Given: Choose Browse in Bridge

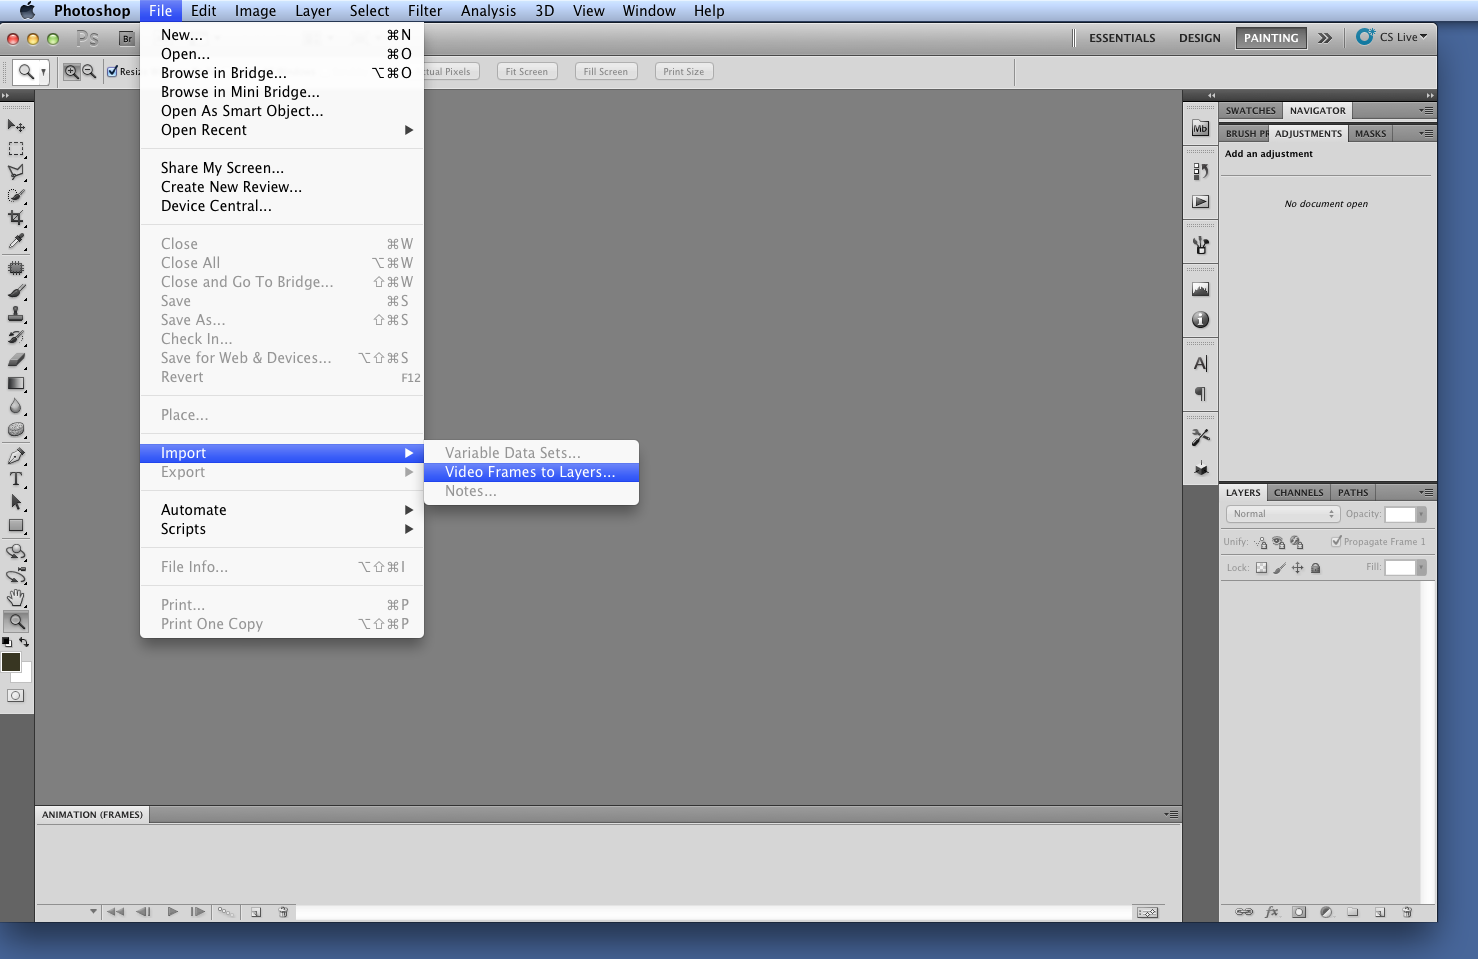Looking at the screenshot, I should 282,73.
